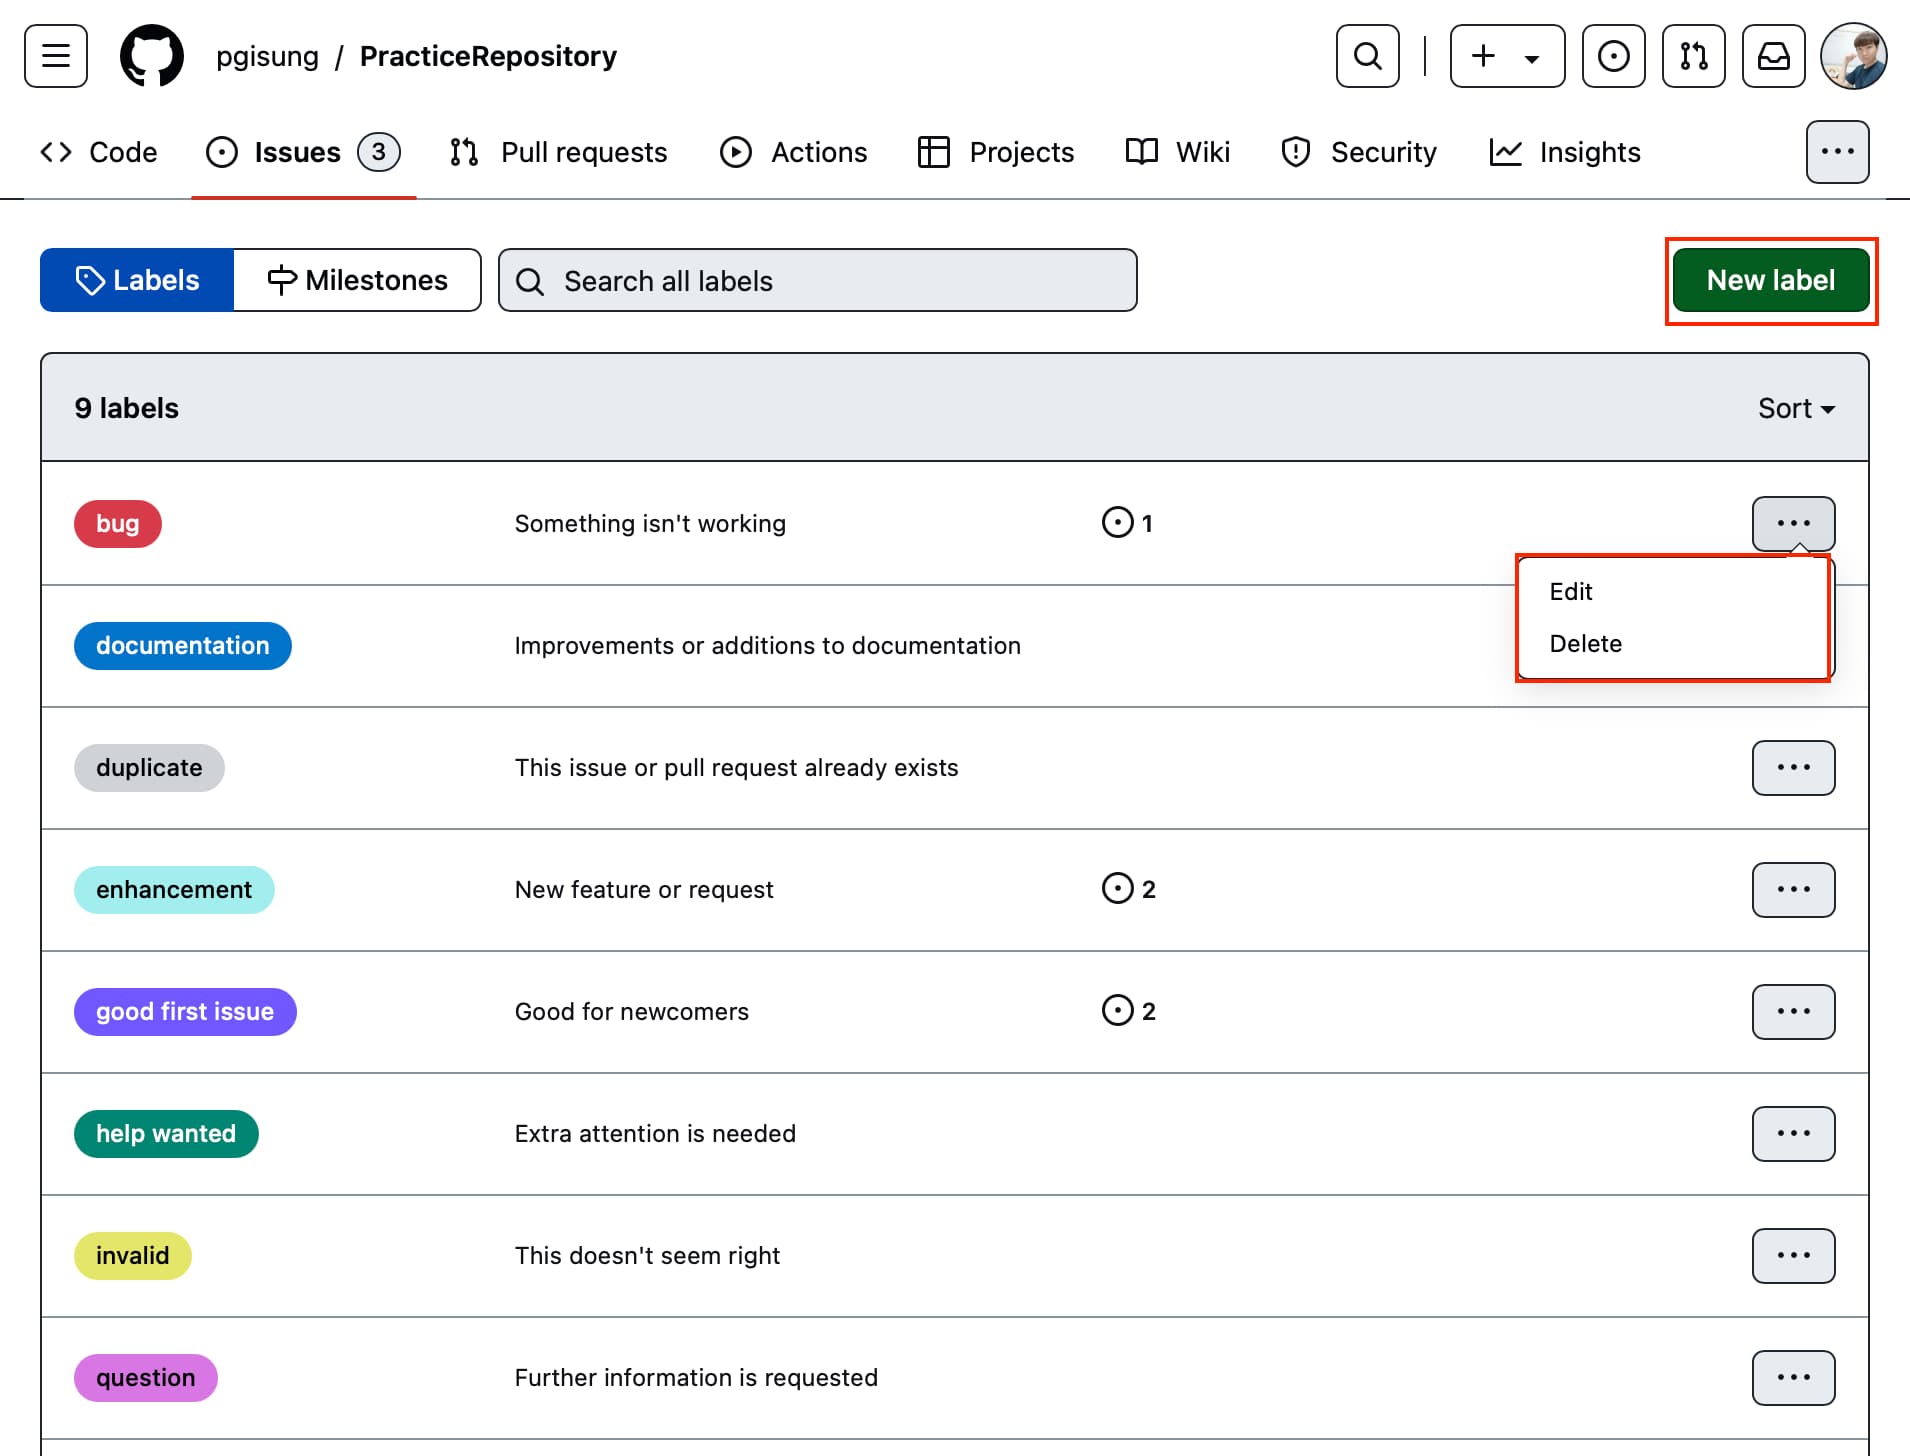Open the user avatar menu
This screenshot has width=1910, height=1456.
pos(1853,56)
